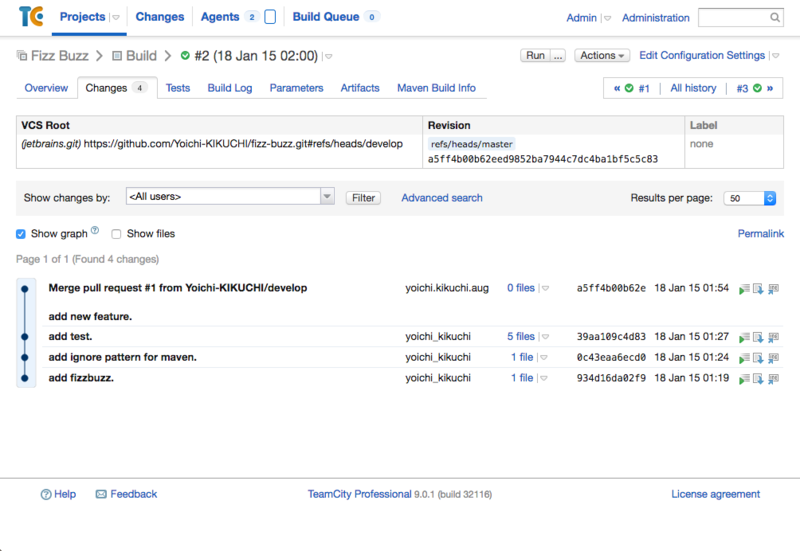Switch to the Overview tab
Viewport: 800px width, 551px height.
(46, 88)
